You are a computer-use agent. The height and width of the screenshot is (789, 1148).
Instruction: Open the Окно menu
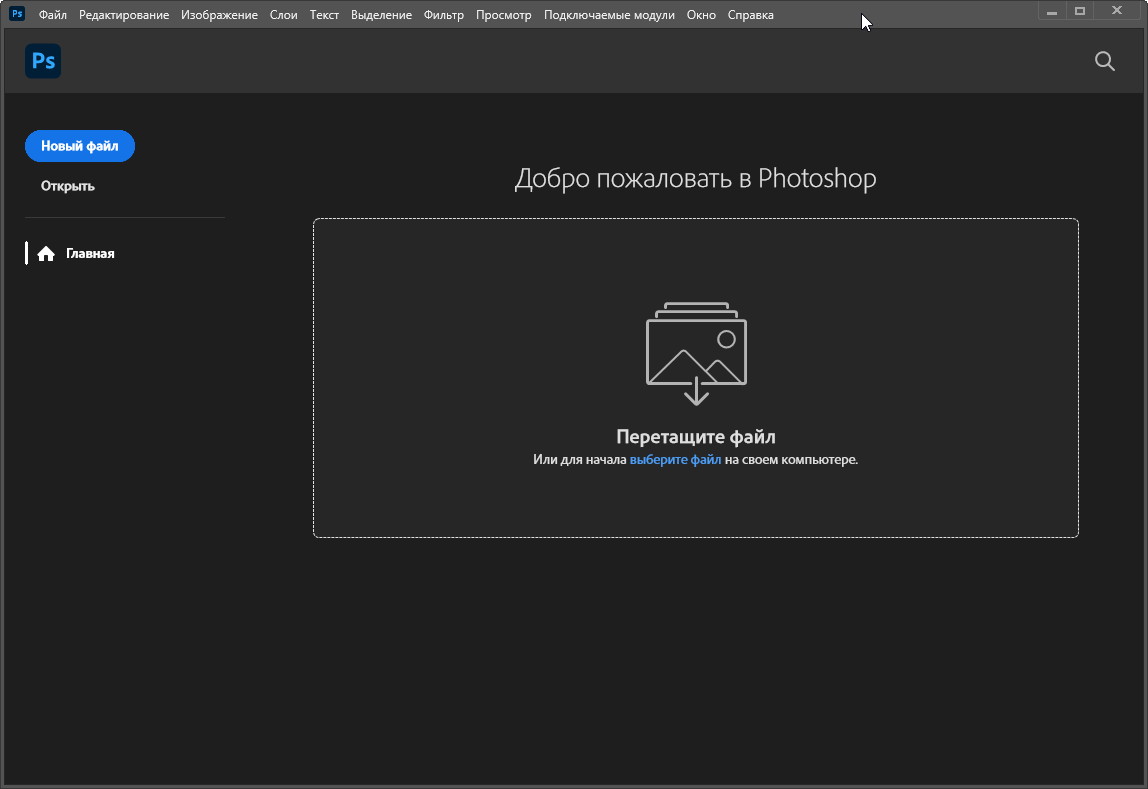tap(701, 15)
